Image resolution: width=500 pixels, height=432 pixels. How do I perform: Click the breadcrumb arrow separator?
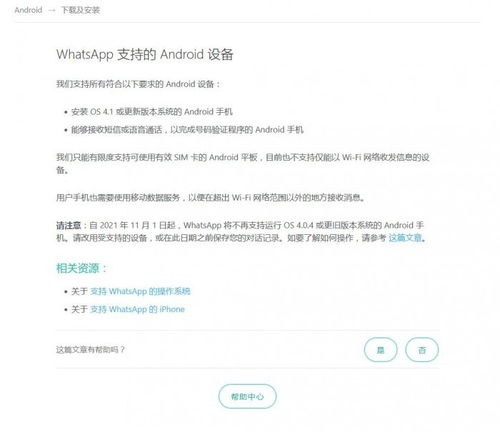pos(52,10)
